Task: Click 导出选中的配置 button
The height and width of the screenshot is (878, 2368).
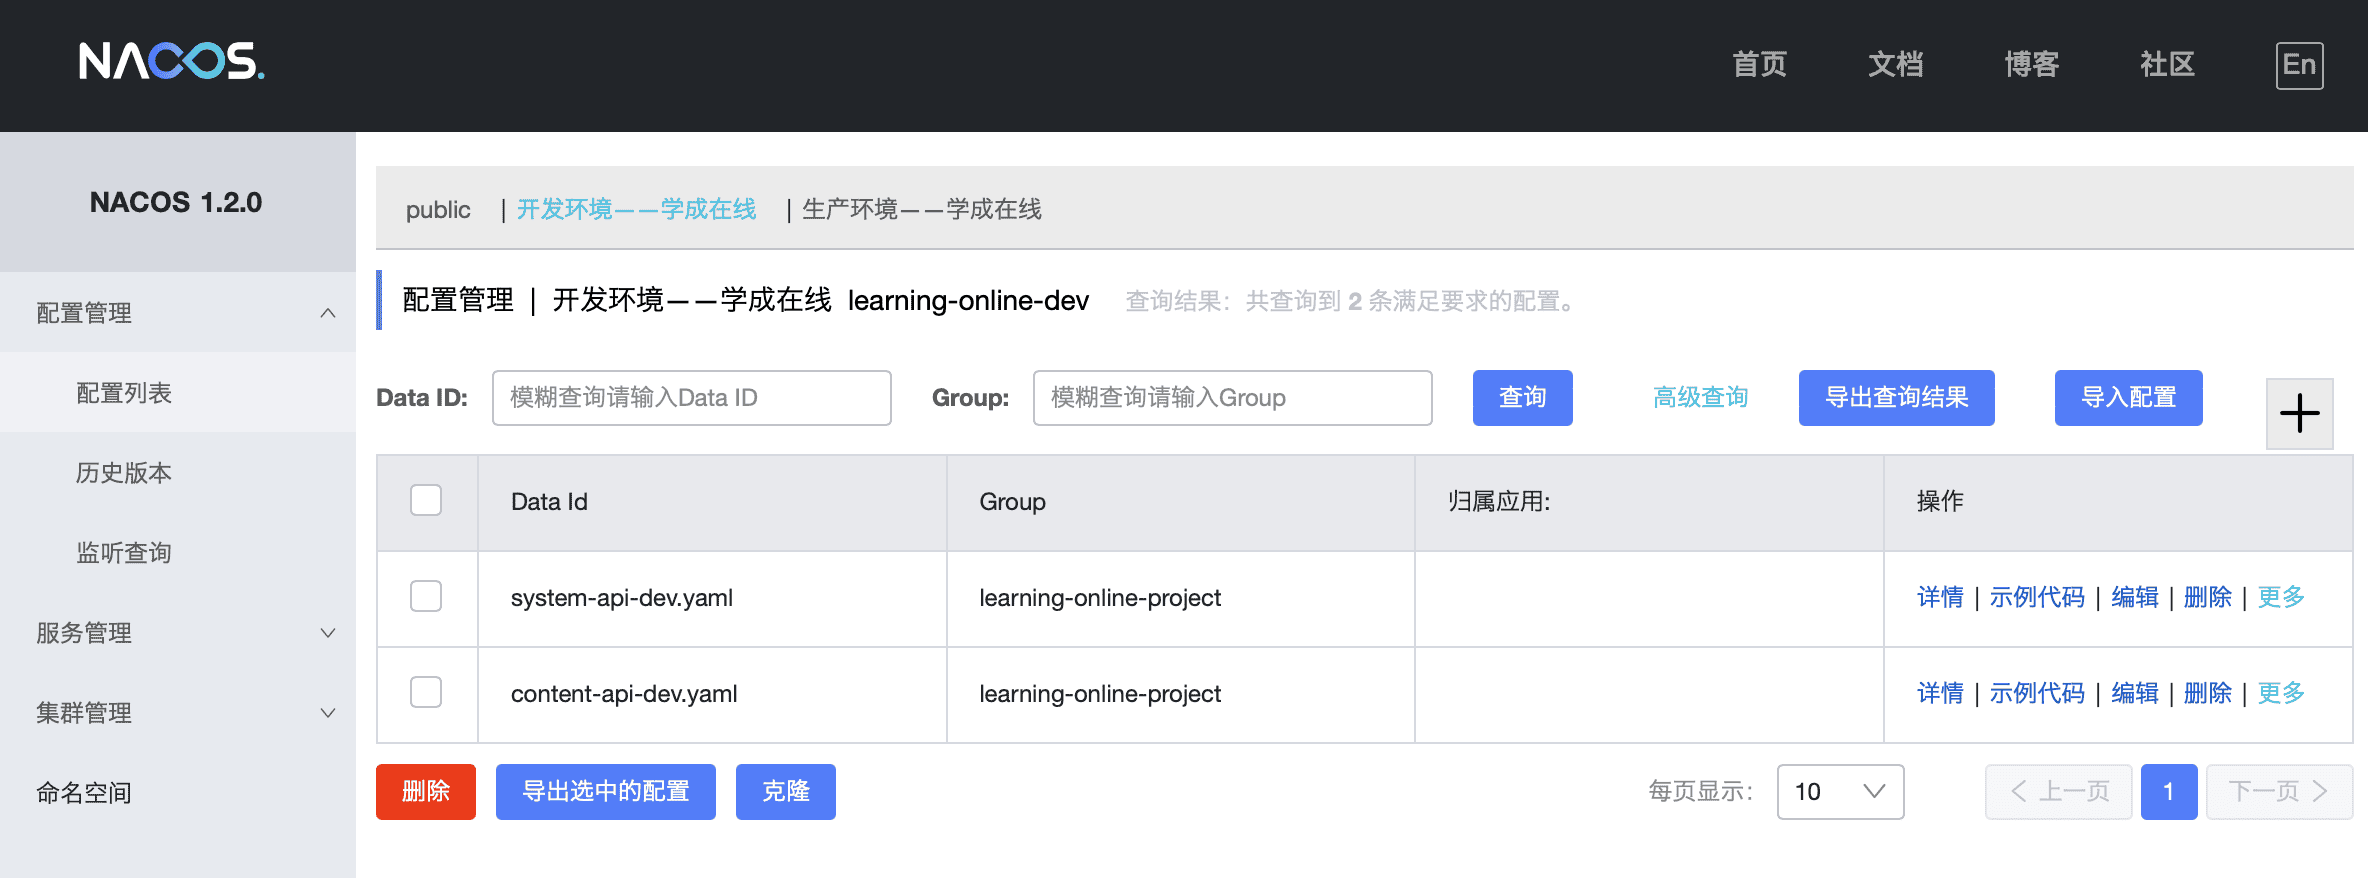Action: [x=606, y=792]
